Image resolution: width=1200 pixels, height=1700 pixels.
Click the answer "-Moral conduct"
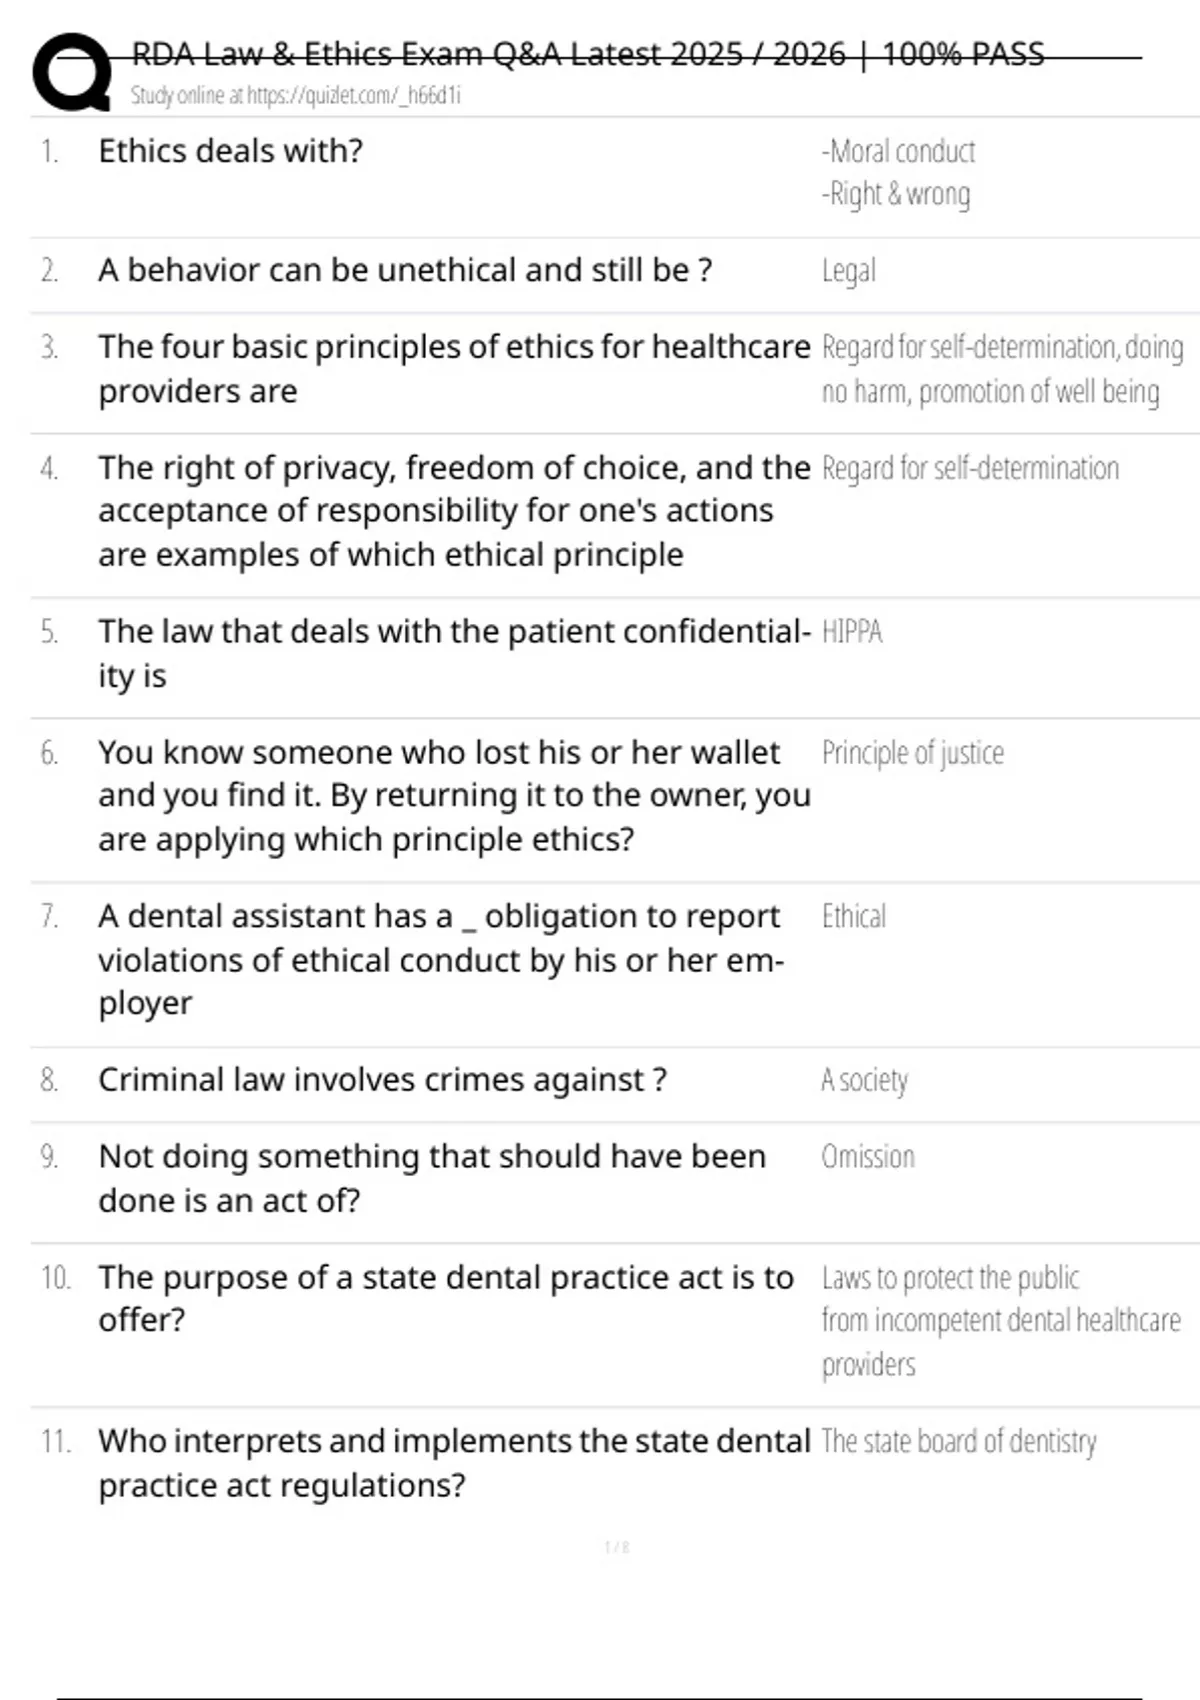click(898, 152)
